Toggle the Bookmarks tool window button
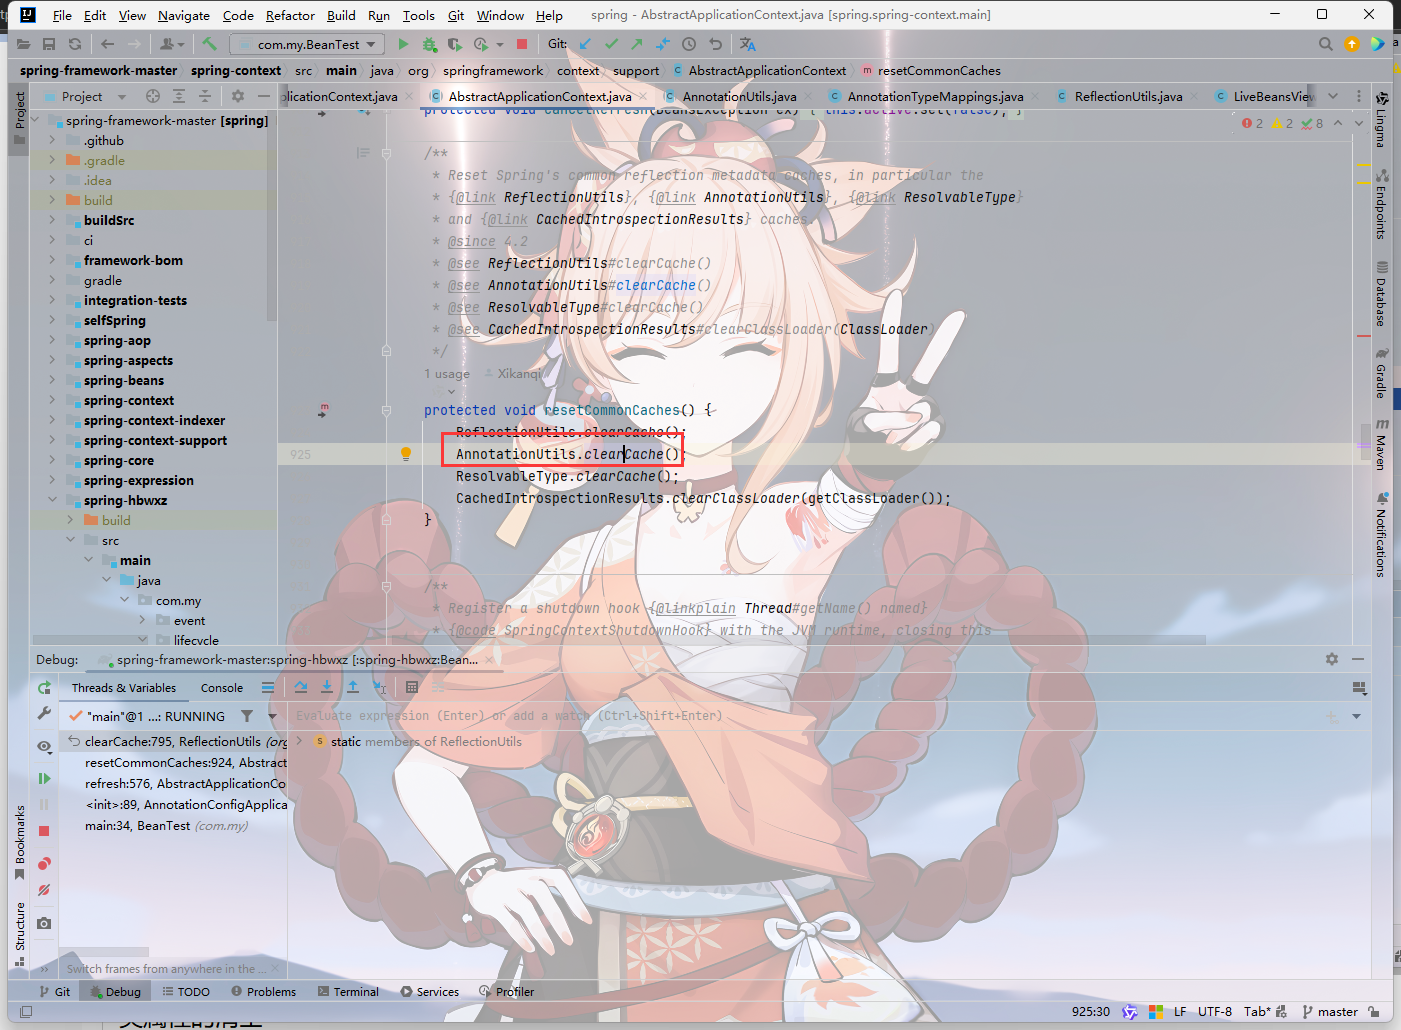The image size is (1401, 1030). pos(19,842)
